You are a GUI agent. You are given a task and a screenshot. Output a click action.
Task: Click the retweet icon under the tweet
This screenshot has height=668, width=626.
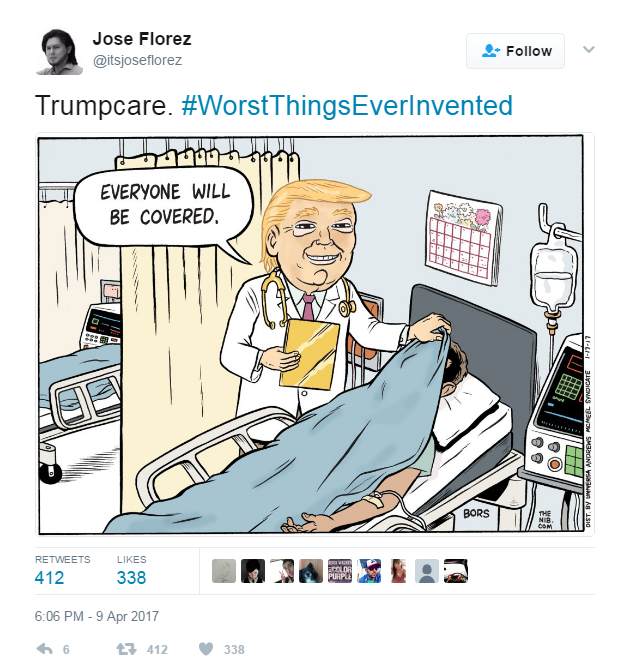[126, 649]
